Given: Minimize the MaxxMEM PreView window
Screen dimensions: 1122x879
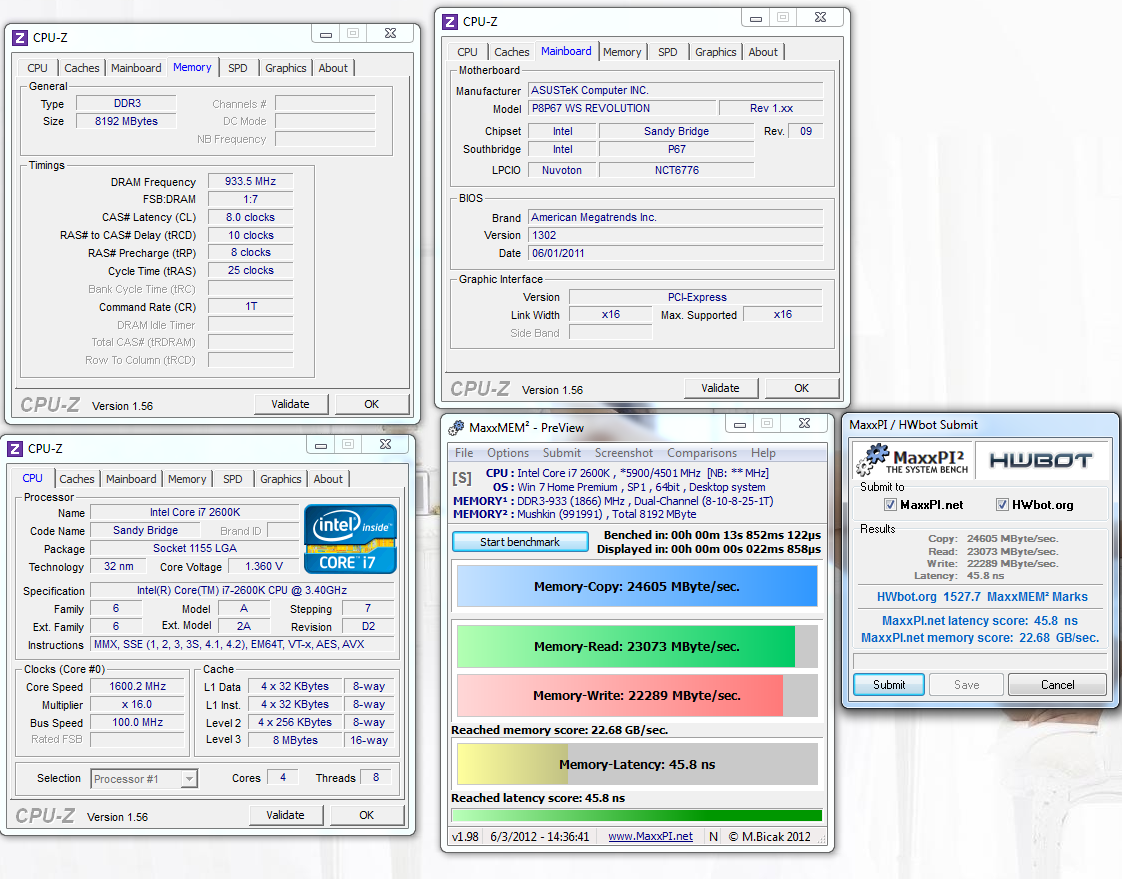Looking at the screenshot, I should click(740, 424).
